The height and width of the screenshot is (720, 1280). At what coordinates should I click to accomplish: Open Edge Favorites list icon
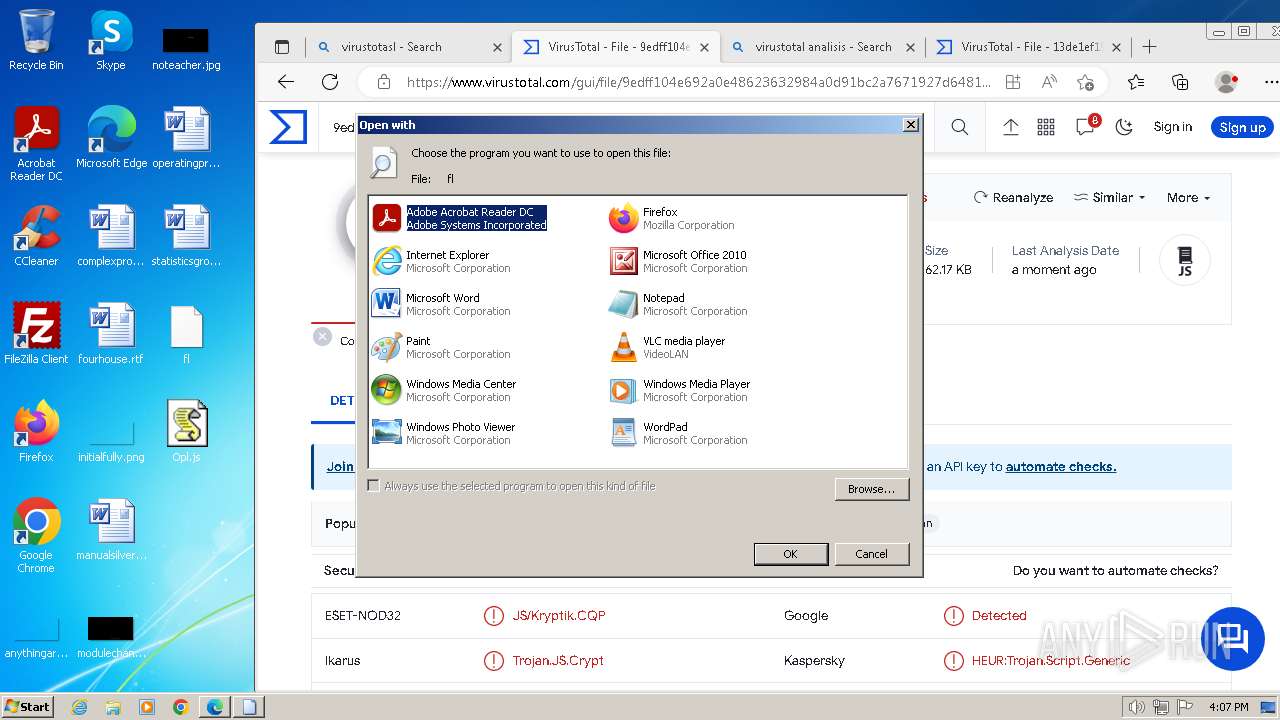pyautogui.click(x=1136, y=82)
